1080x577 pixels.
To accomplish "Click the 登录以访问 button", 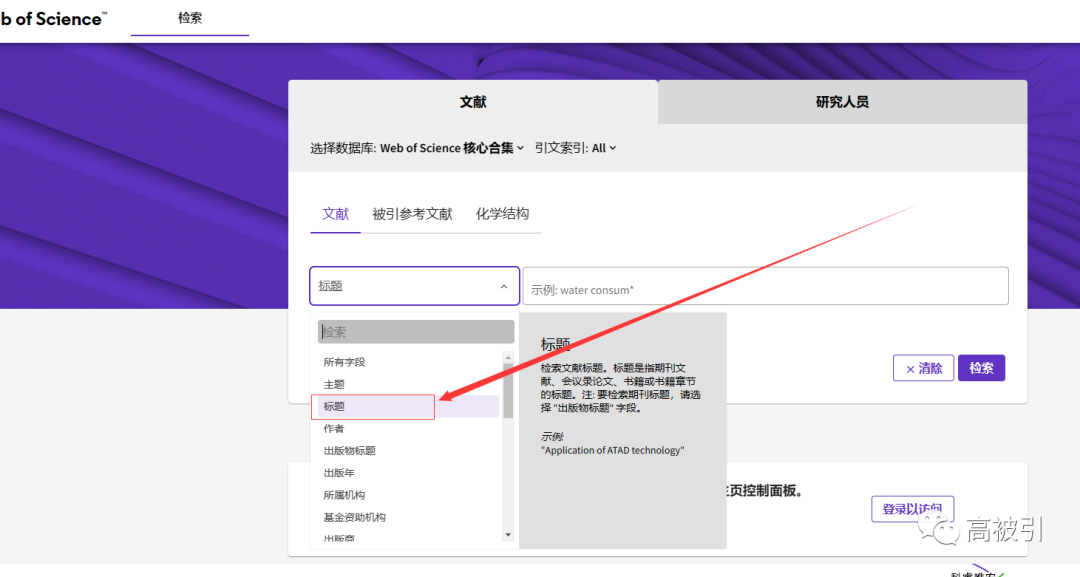I will 913,509.
